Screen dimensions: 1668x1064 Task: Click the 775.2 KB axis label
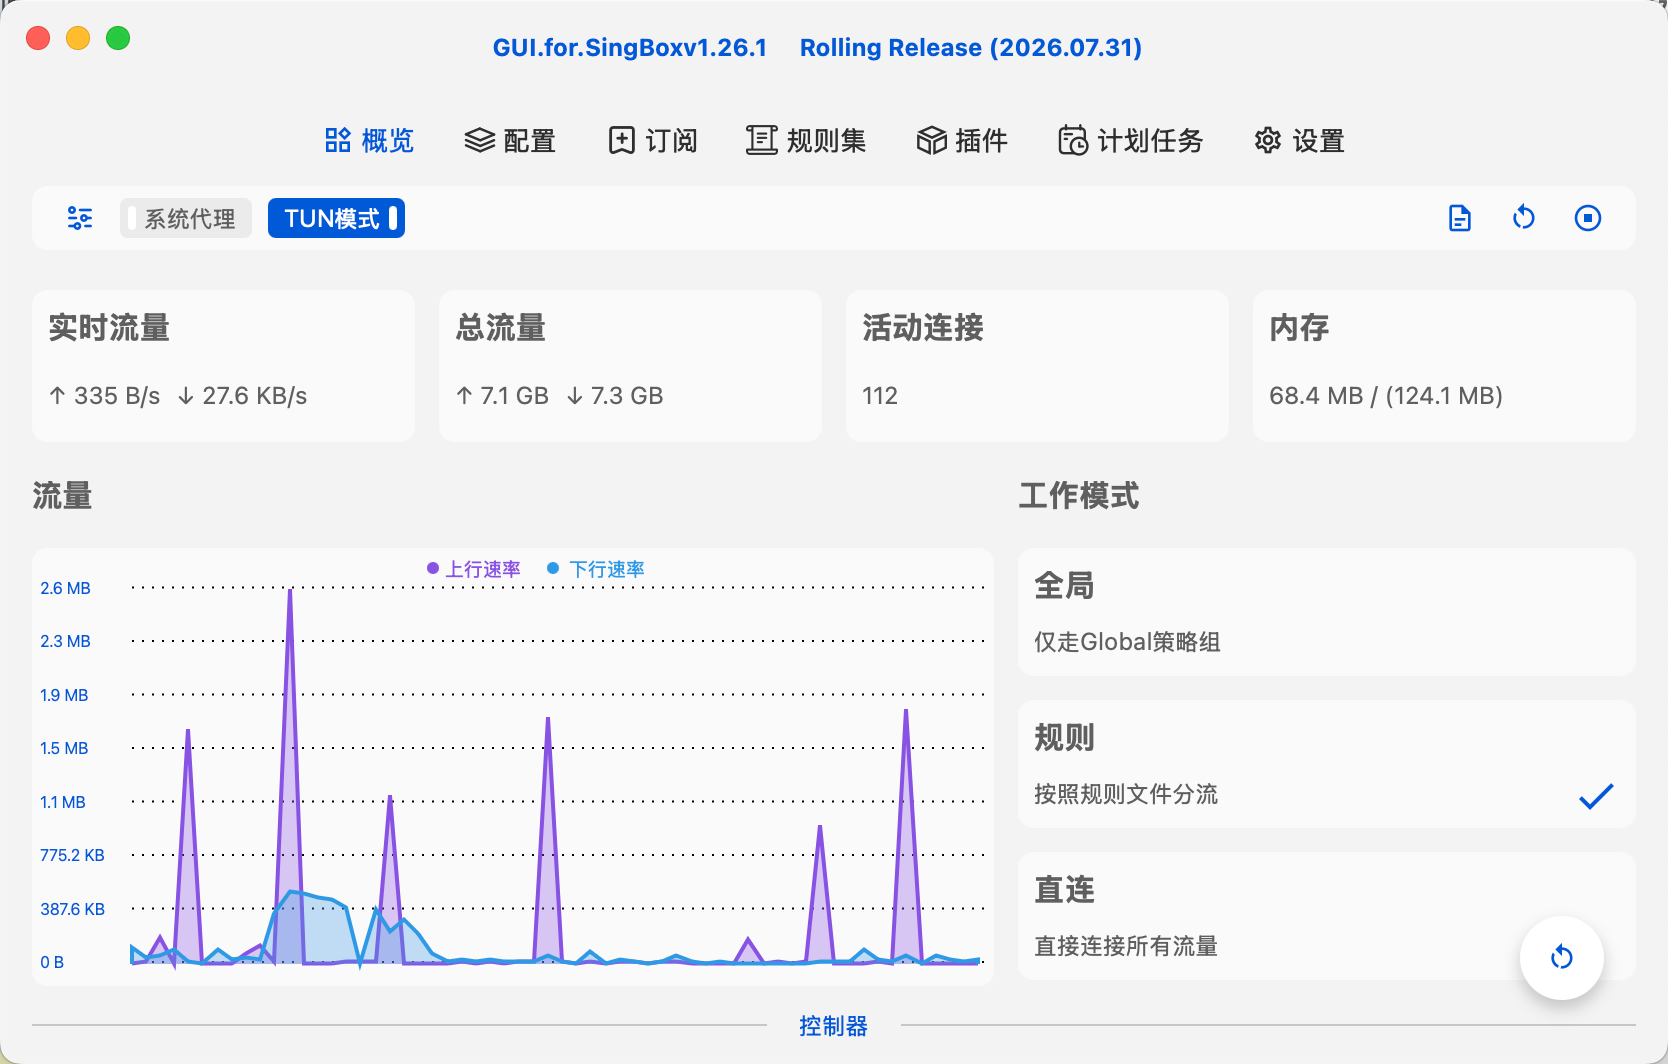pyautogui.click(x=72, y=855)
